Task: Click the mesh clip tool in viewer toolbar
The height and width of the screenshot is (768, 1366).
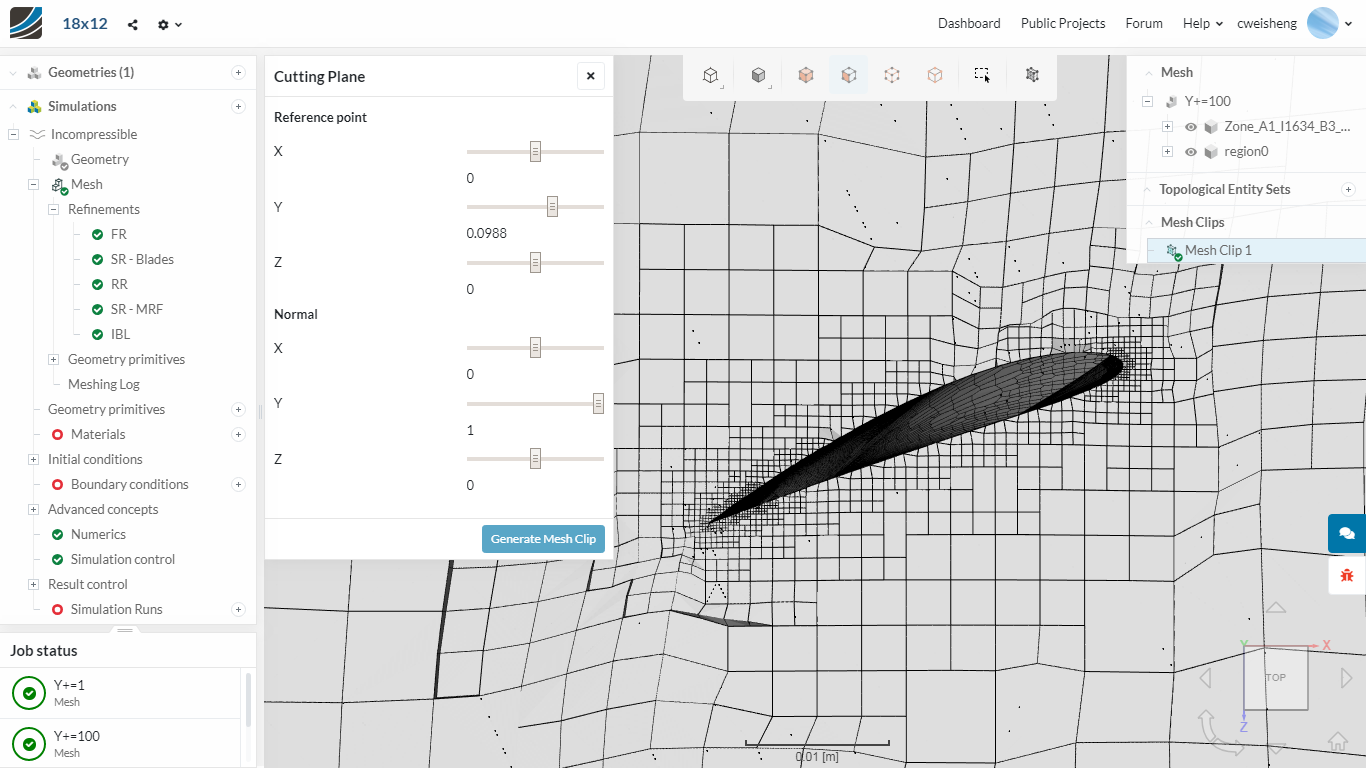Action: (x=1032, y=75)
